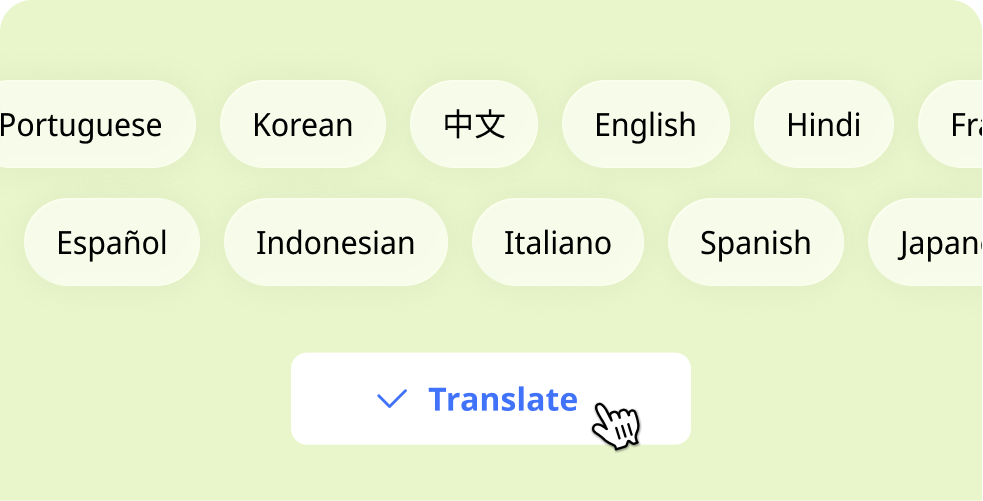
Task: Click the Korean pill next to Portuguese
Action: 302,125
